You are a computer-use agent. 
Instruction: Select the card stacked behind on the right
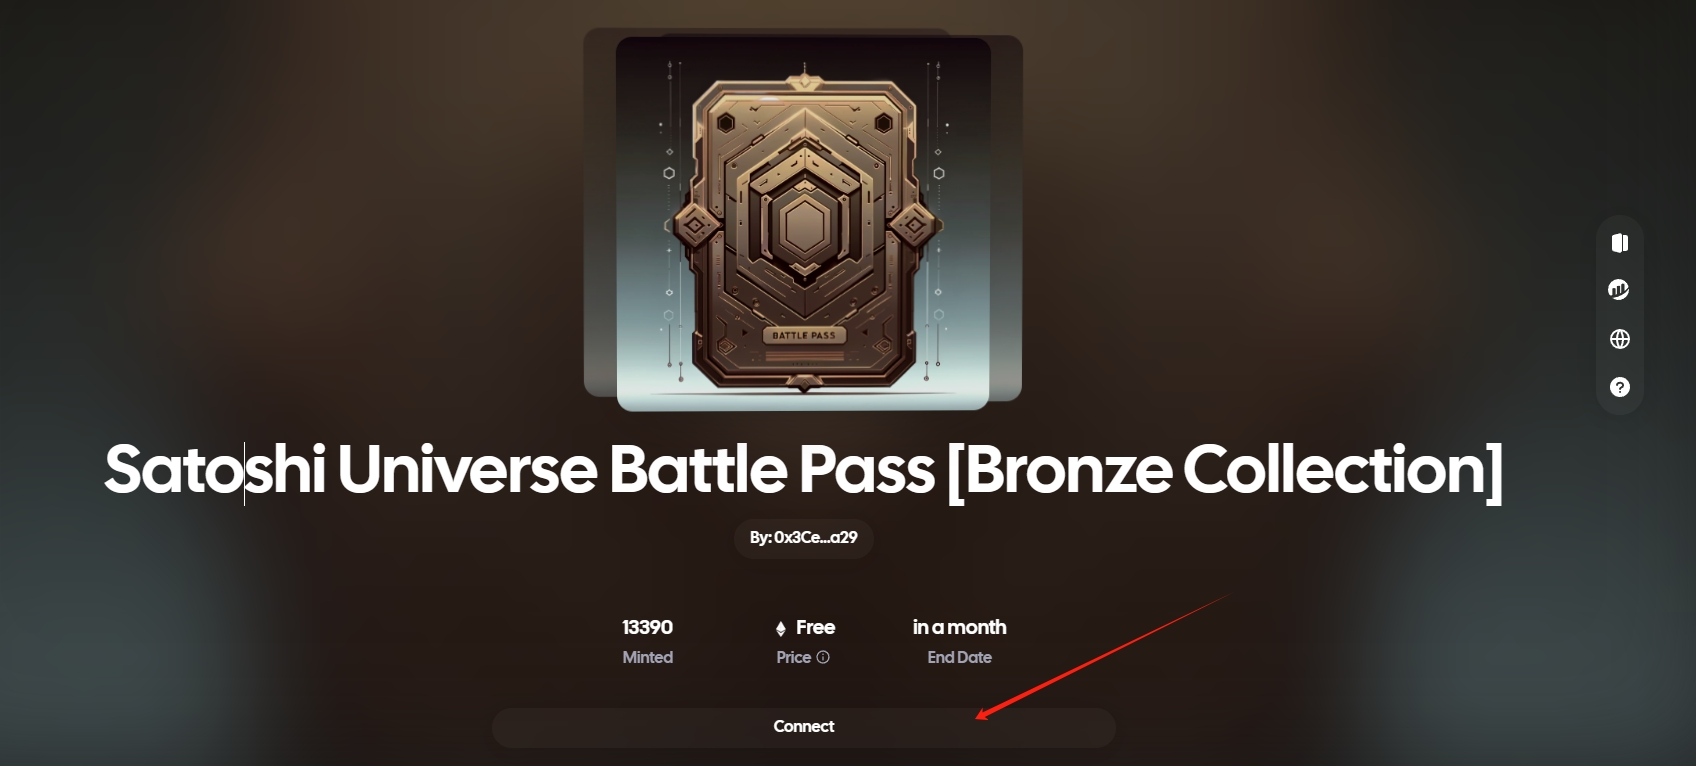point(1006,218)
